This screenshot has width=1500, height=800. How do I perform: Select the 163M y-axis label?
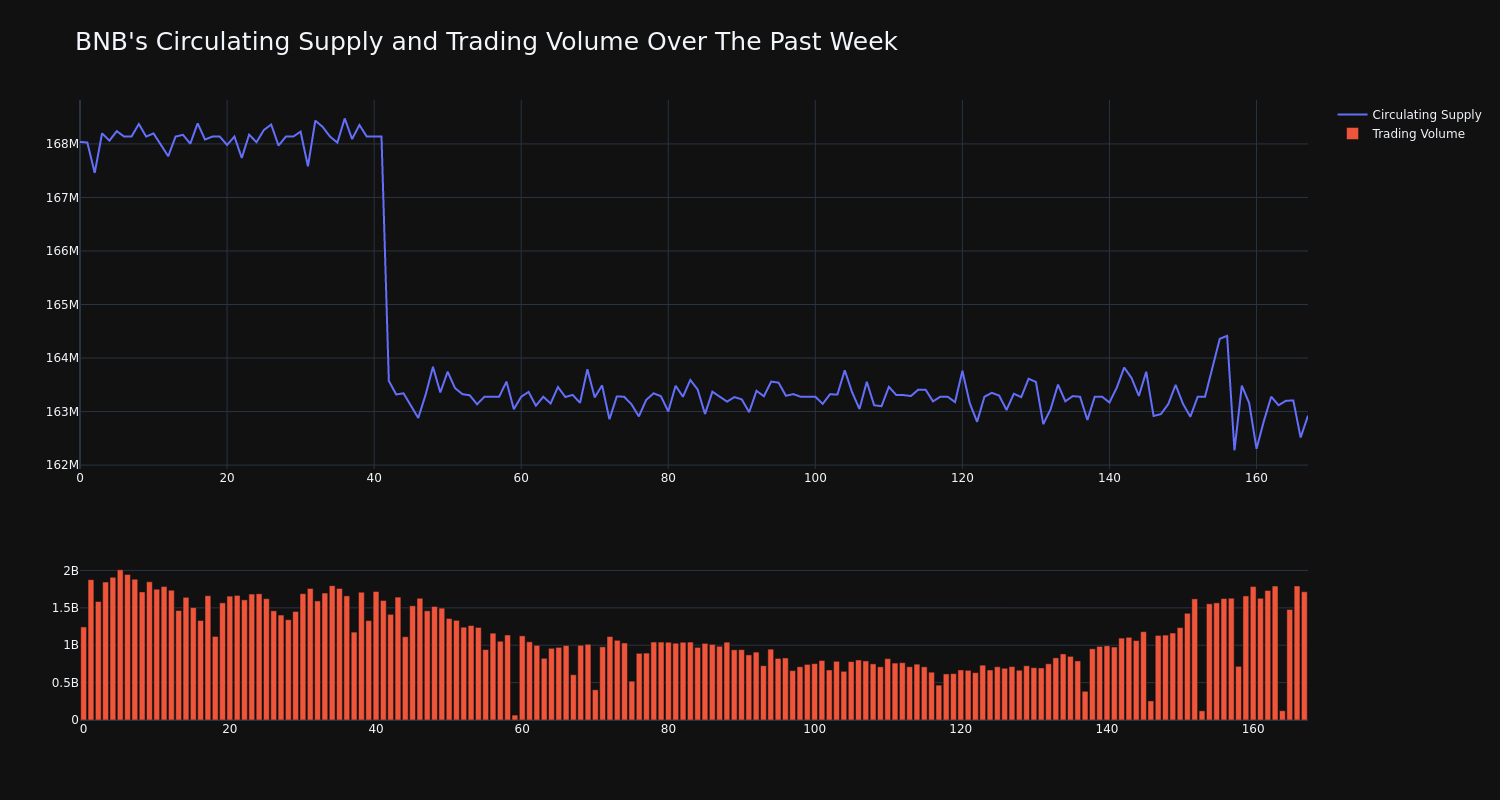62,412
